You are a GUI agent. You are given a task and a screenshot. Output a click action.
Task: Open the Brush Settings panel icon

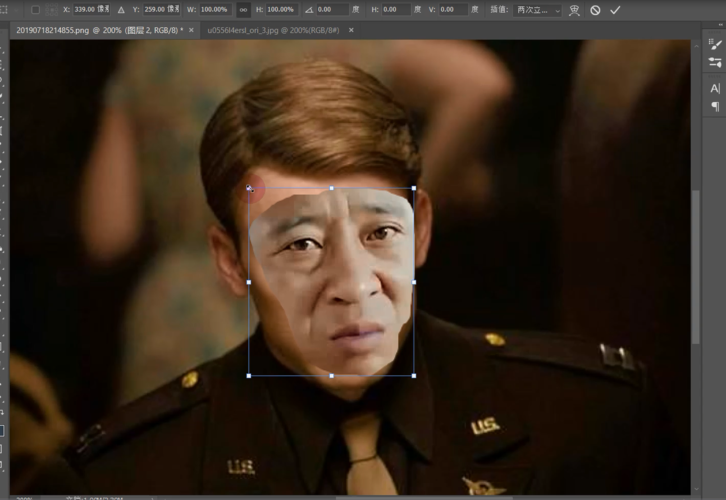(715, 44)
